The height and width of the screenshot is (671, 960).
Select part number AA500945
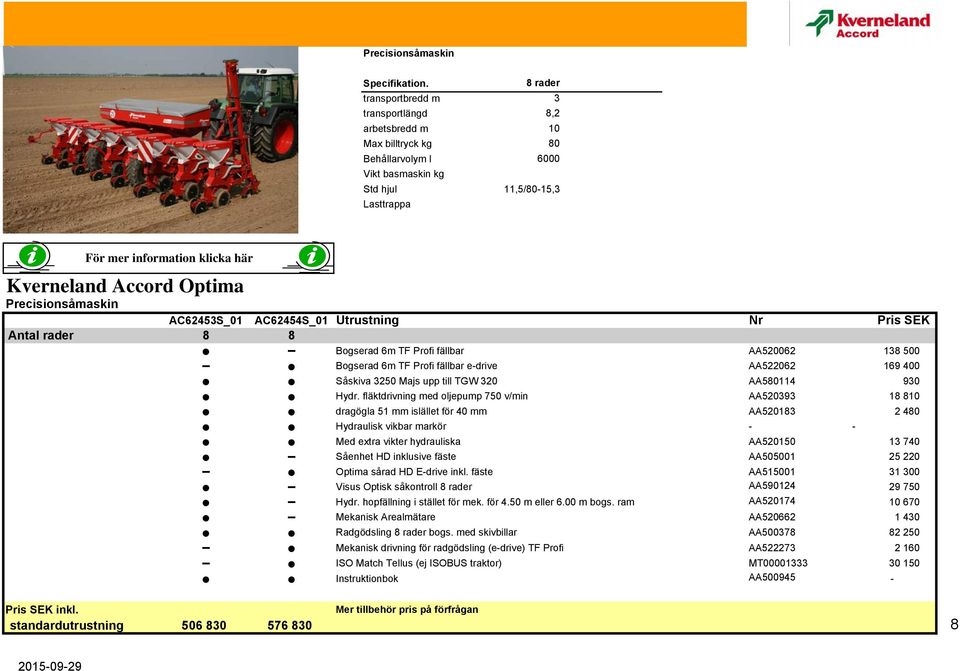(771, 577)
